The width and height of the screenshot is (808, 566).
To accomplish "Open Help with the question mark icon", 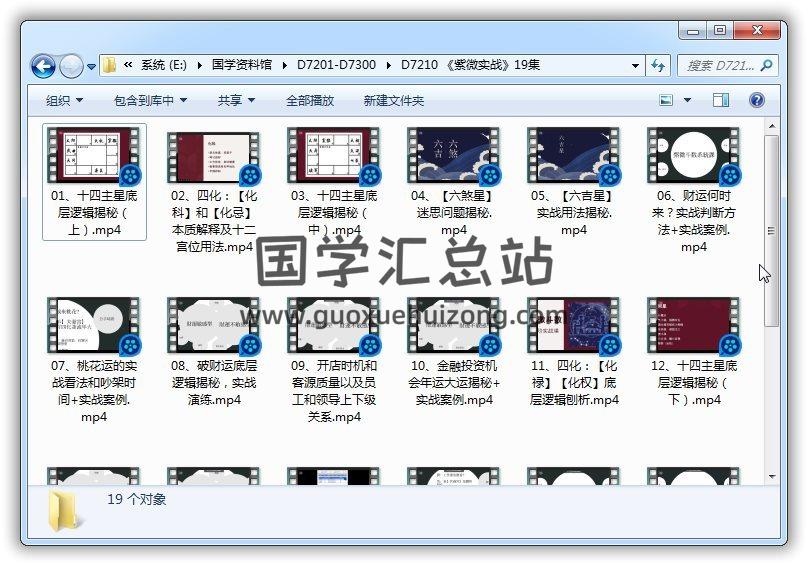I will (x=757, y=100).
